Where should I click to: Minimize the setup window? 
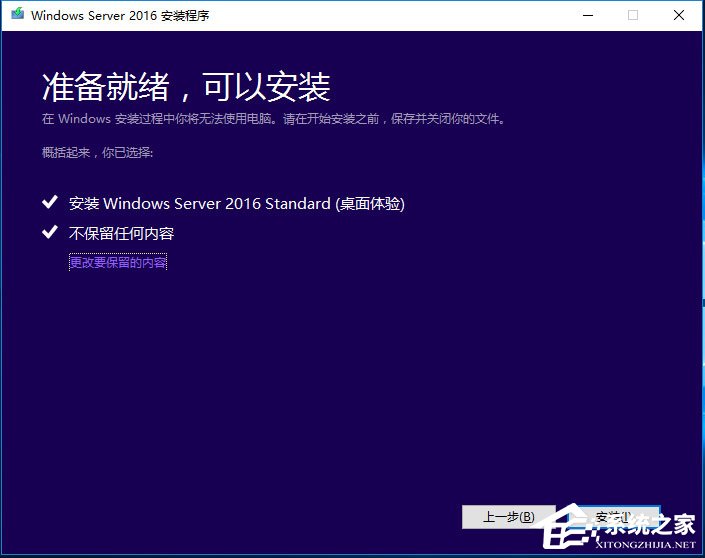click(585, 15)
